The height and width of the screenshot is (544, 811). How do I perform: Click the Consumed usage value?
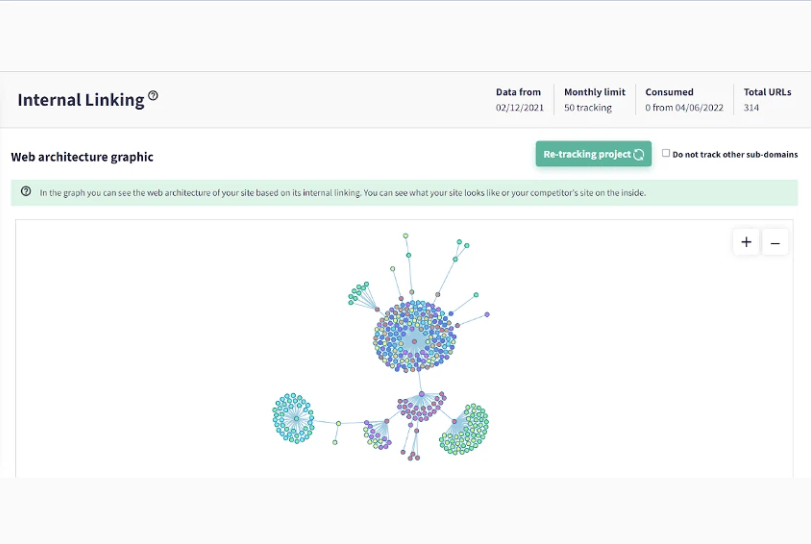click(683, 108)
